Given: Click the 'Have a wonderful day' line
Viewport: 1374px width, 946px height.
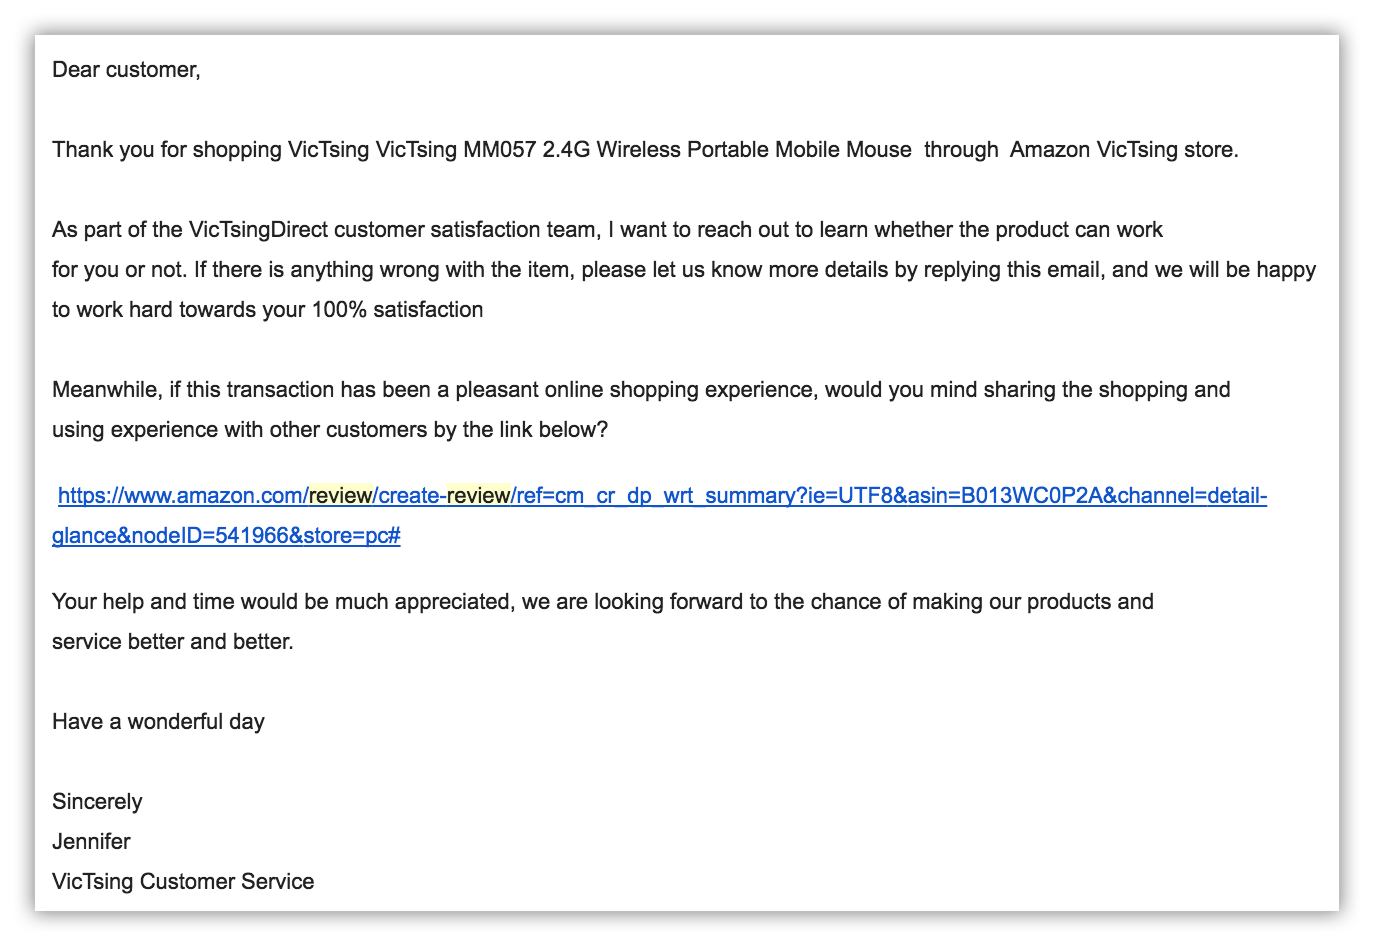Looking at the screenshot, I should pos(158,722).
